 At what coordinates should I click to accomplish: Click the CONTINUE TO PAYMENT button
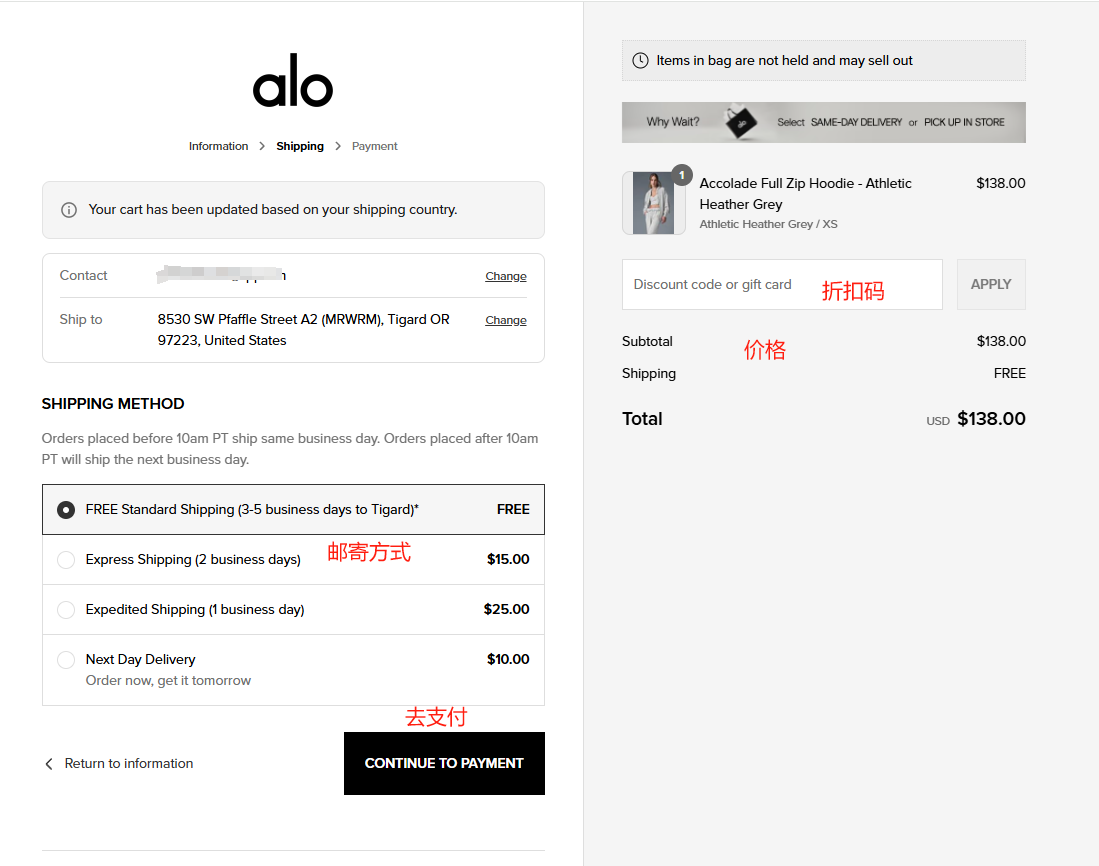click(x=444, y=763)
